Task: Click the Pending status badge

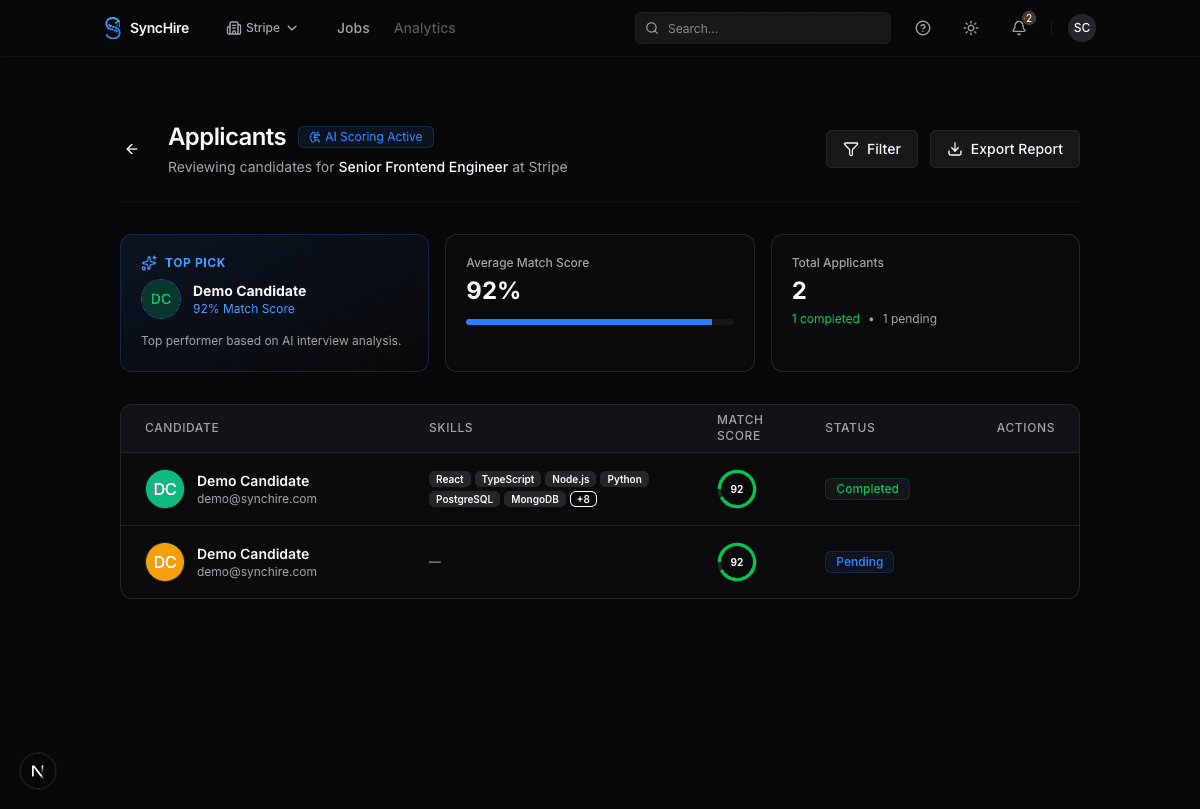Action: [x=859, y=562]
